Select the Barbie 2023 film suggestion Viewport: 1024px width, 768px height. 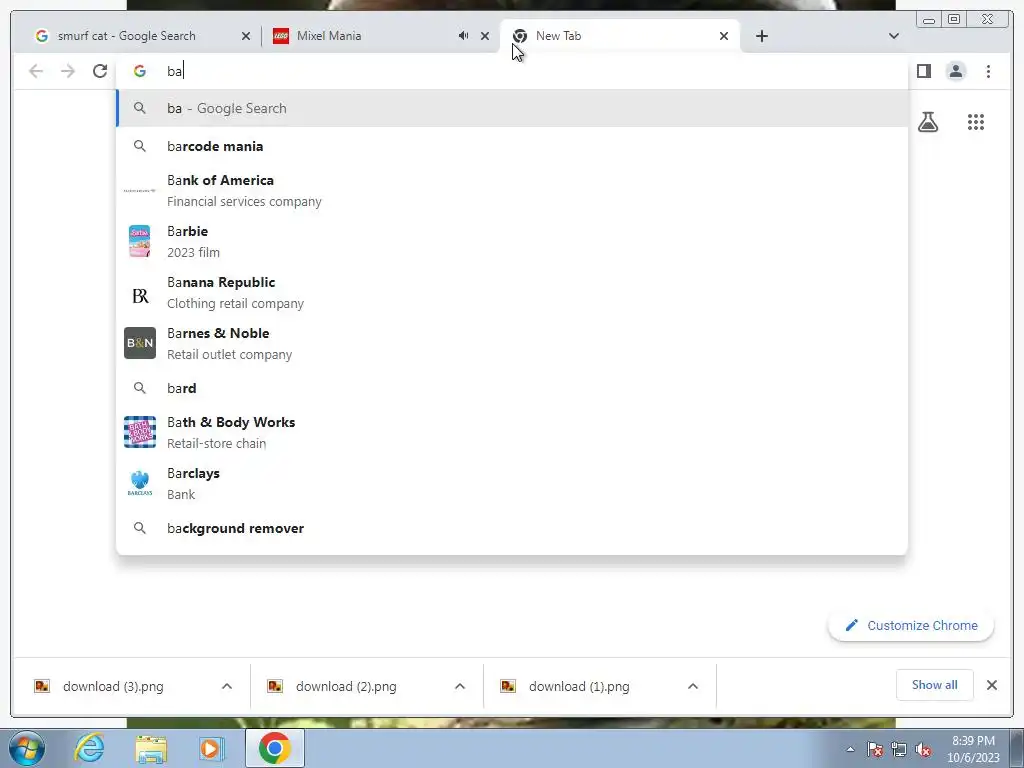[512, 242]
